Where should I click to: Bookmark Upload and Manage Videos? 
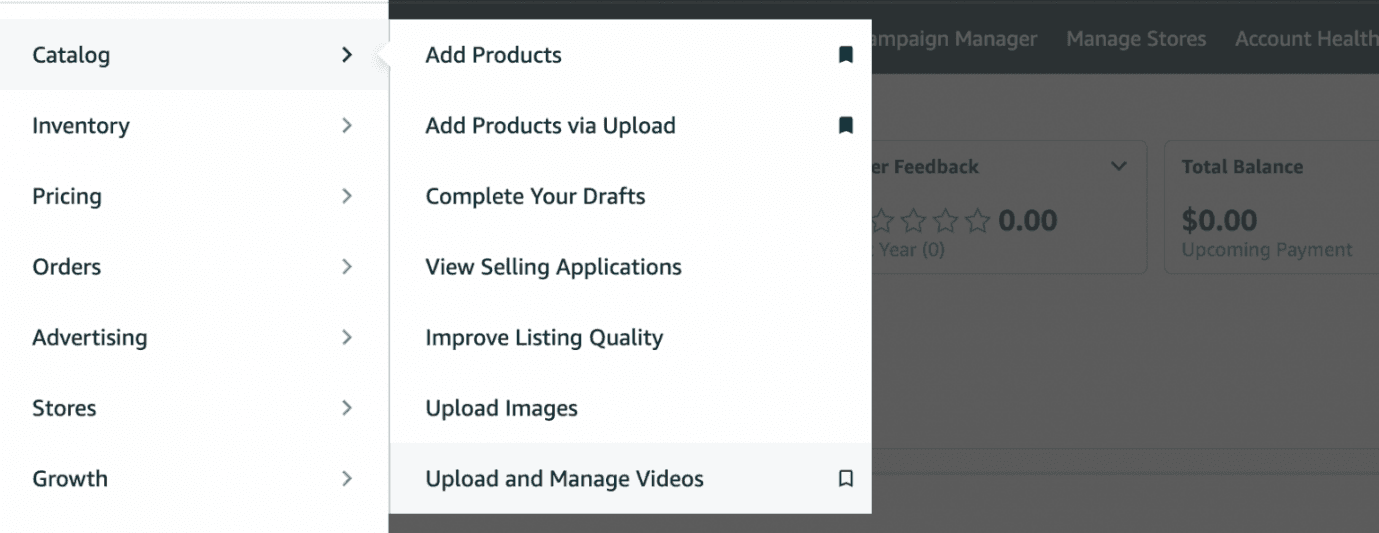click(x=845, y=479)
